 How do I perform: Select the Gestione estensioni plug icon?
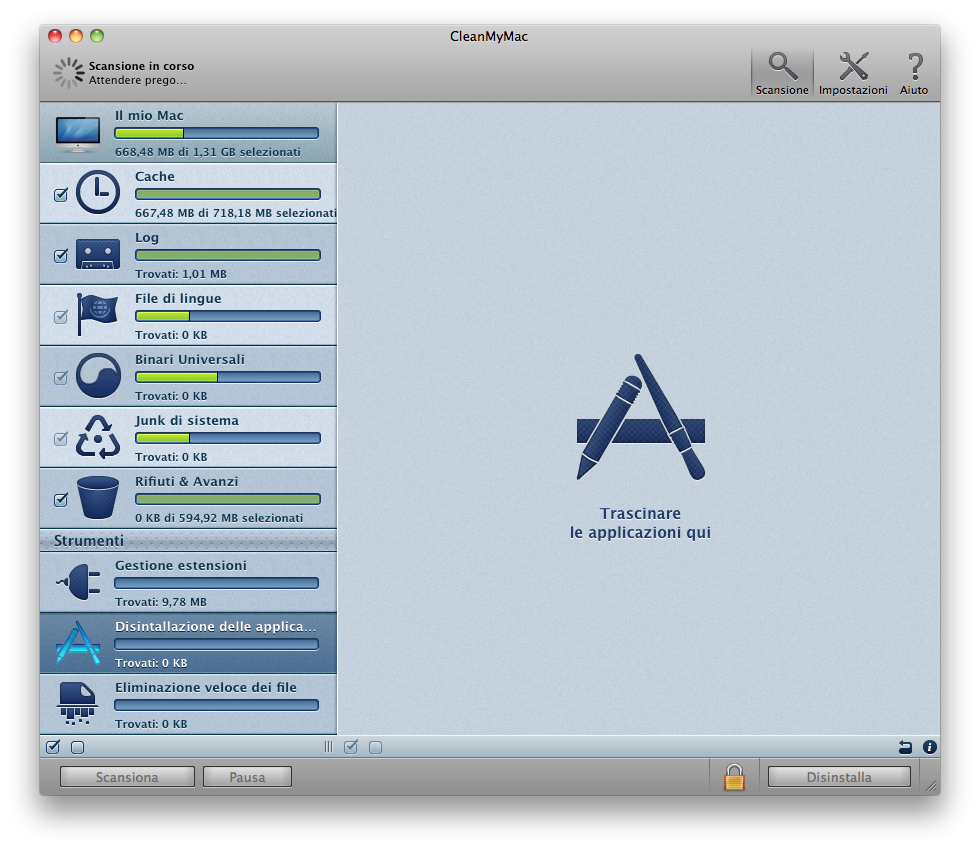point(77,582)
